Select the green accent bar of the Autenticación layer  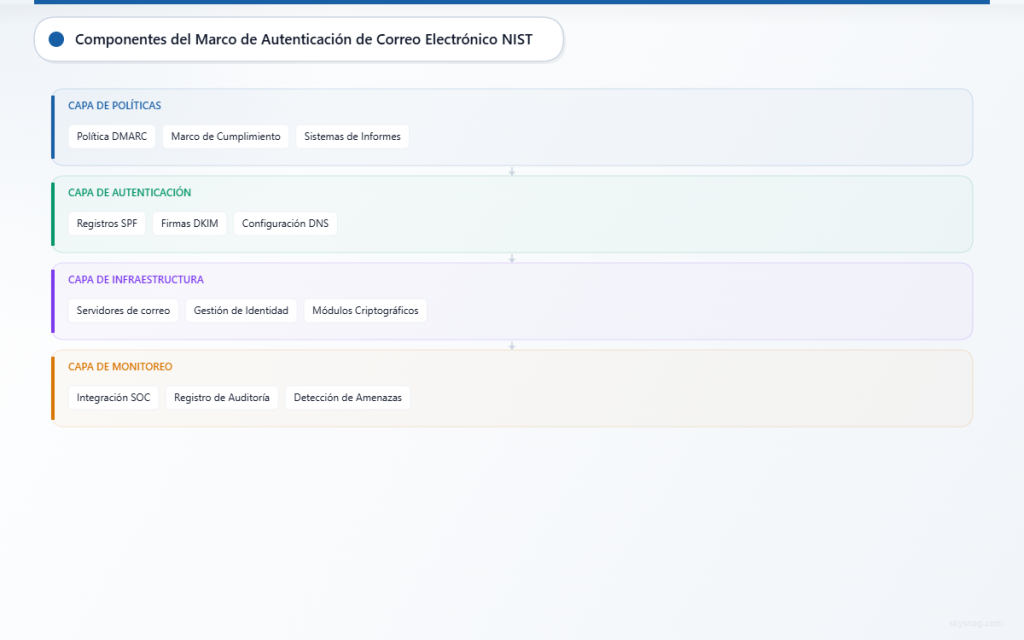pos(53,214)
